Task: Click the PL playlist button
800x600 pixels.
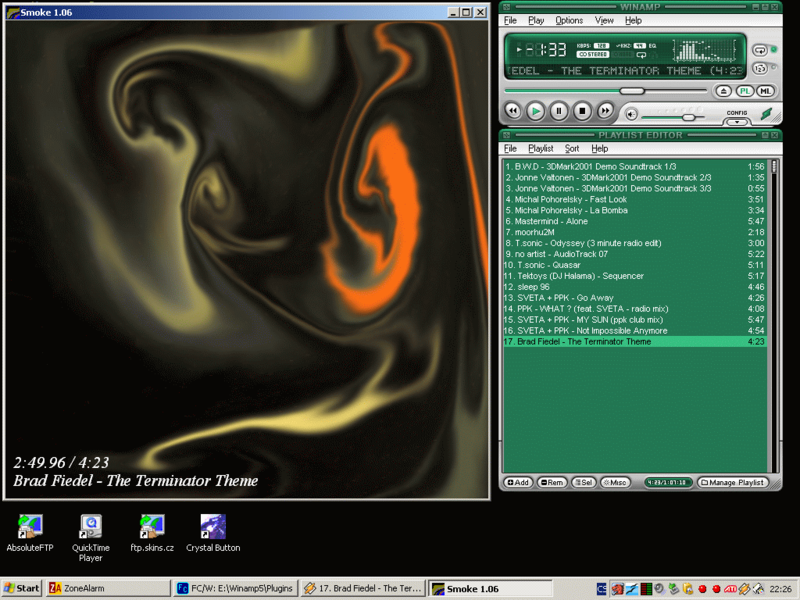Action: point(744,90)
